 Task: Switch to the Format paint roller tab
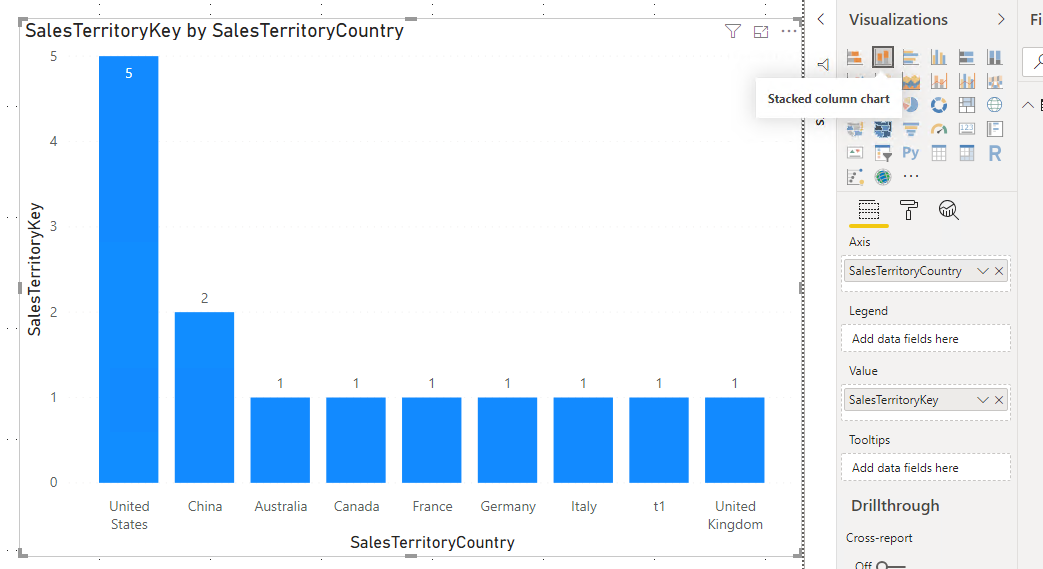click(909, 210)
